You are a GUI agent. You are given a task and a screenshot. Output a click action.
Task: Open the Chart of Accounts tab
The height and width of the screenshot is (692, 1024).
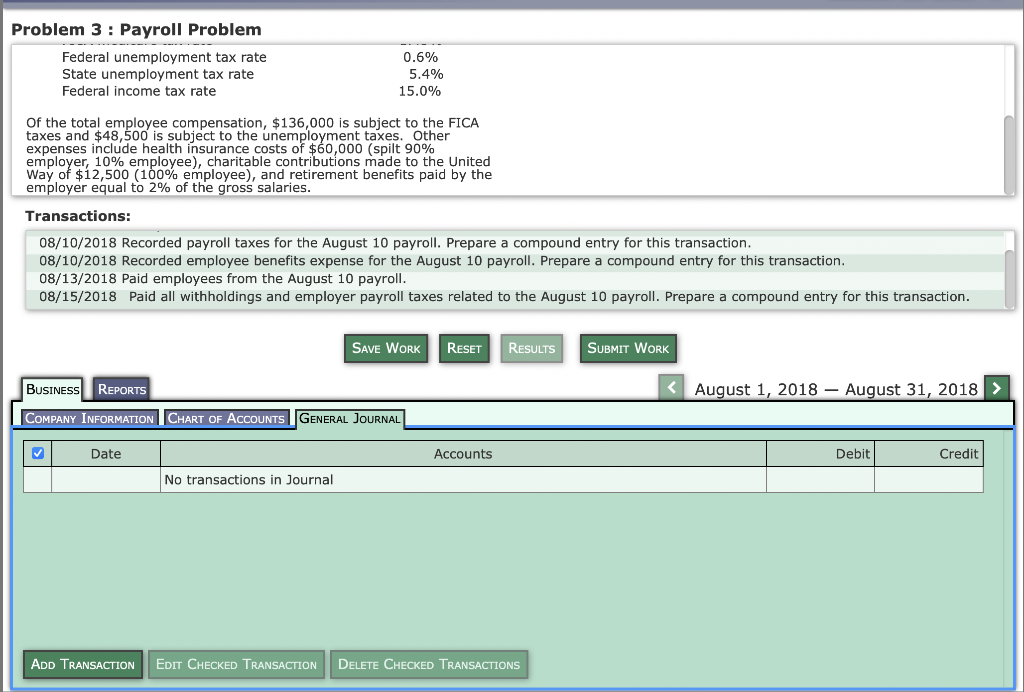227,418
